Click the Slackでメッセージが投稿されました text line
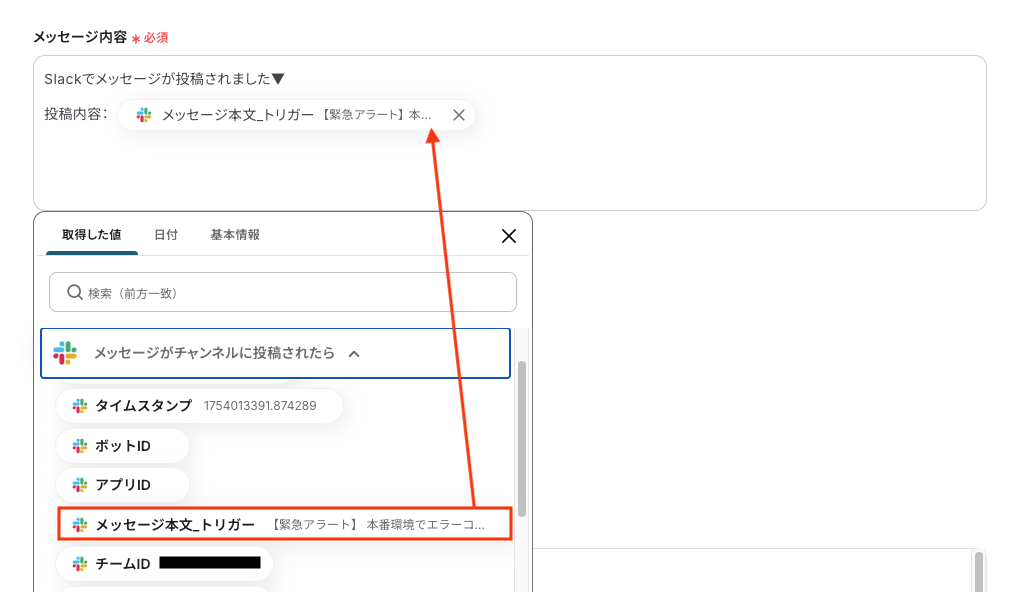1013x592 pixels. pos(164,79)
